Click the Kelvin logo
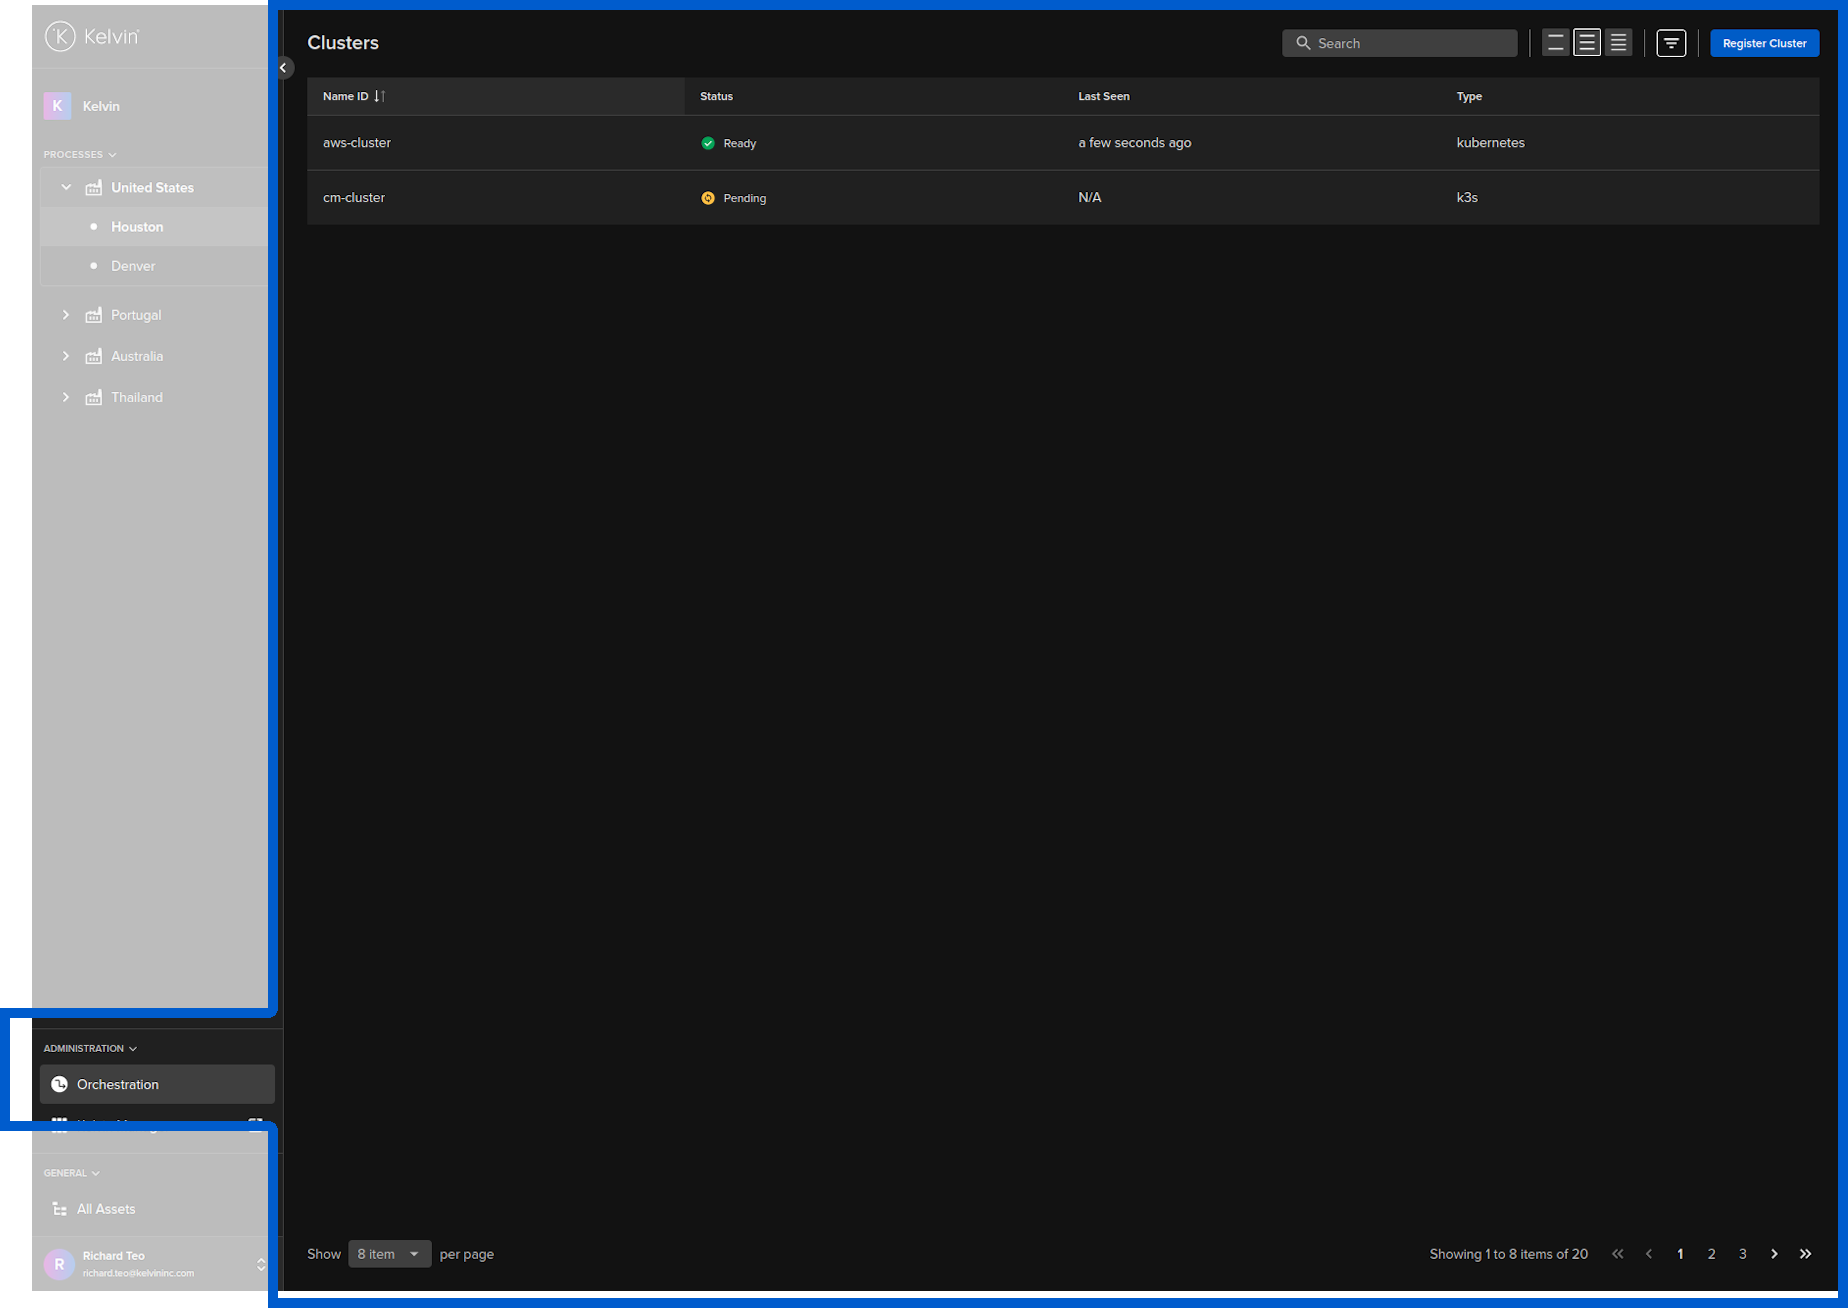The width and height of the screenshot is (1848, 1312). point(60,36)
